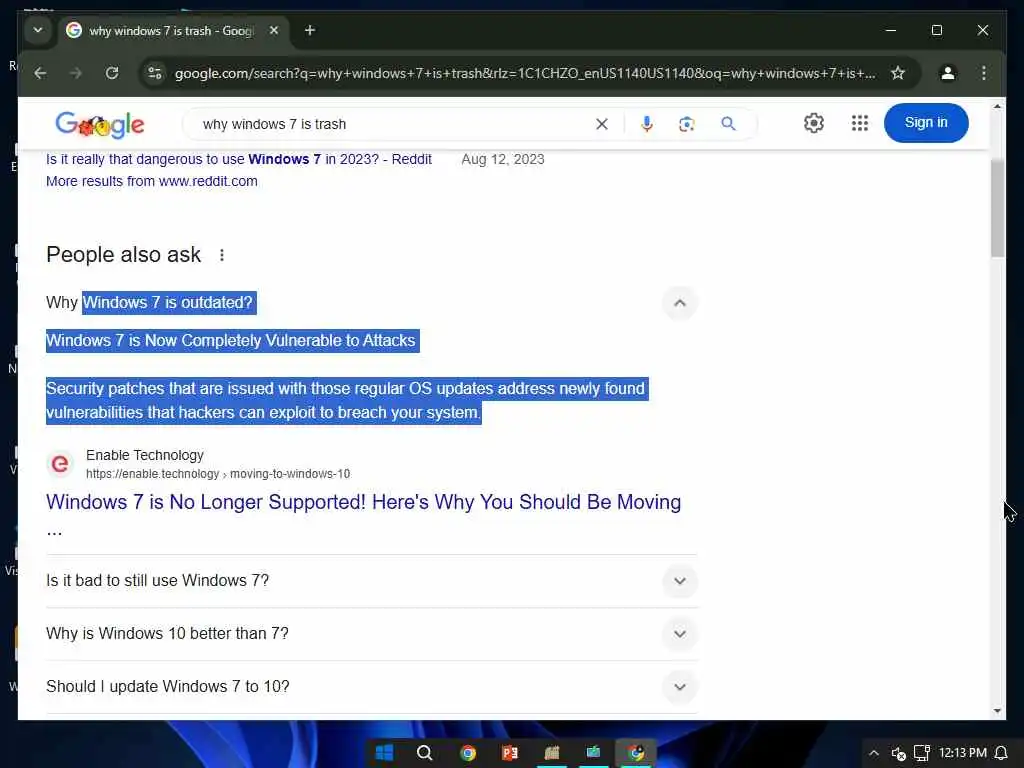Open the Google apps grid
The width and height of the screenshot is (1024, 768).
point(859,123)
